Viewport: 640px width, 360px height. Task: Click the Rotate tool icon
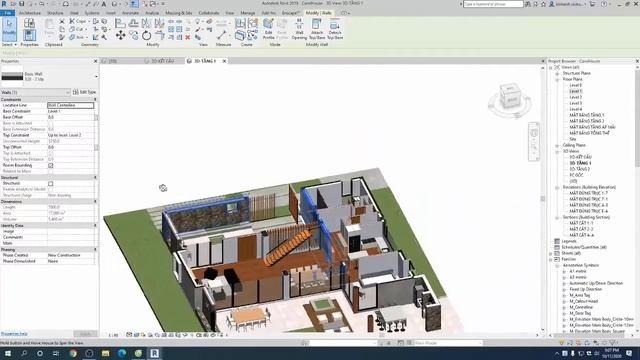(x=146, y=36)
